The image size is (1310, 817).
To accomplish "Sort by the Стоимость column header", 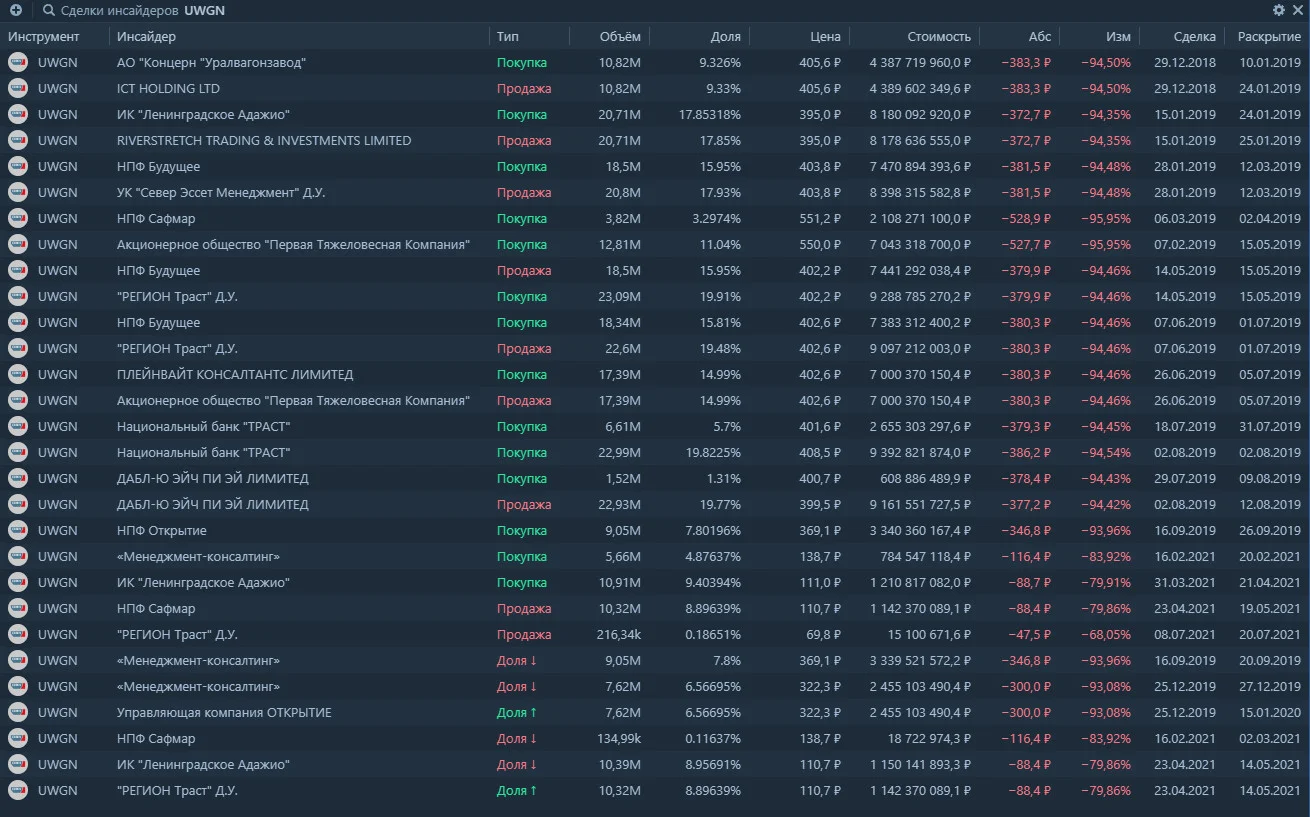I will 939,37.
